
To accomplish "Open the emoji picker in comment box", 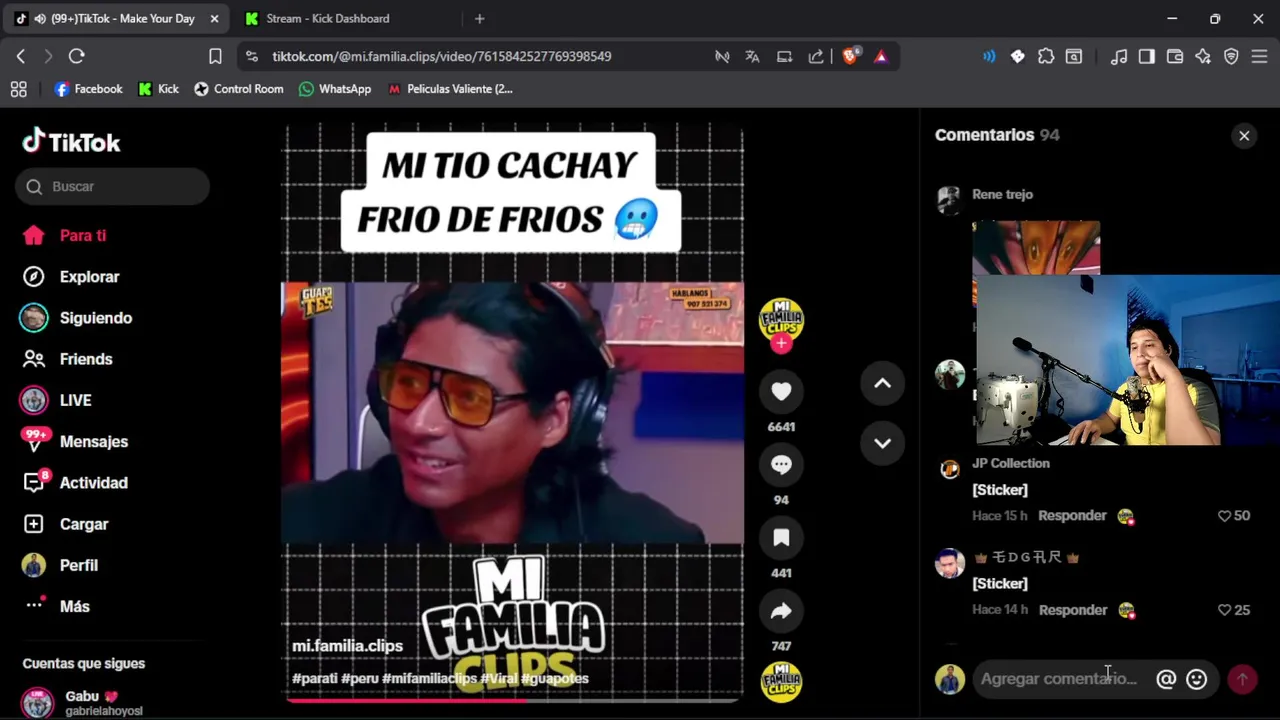I will pos(1196,679).
